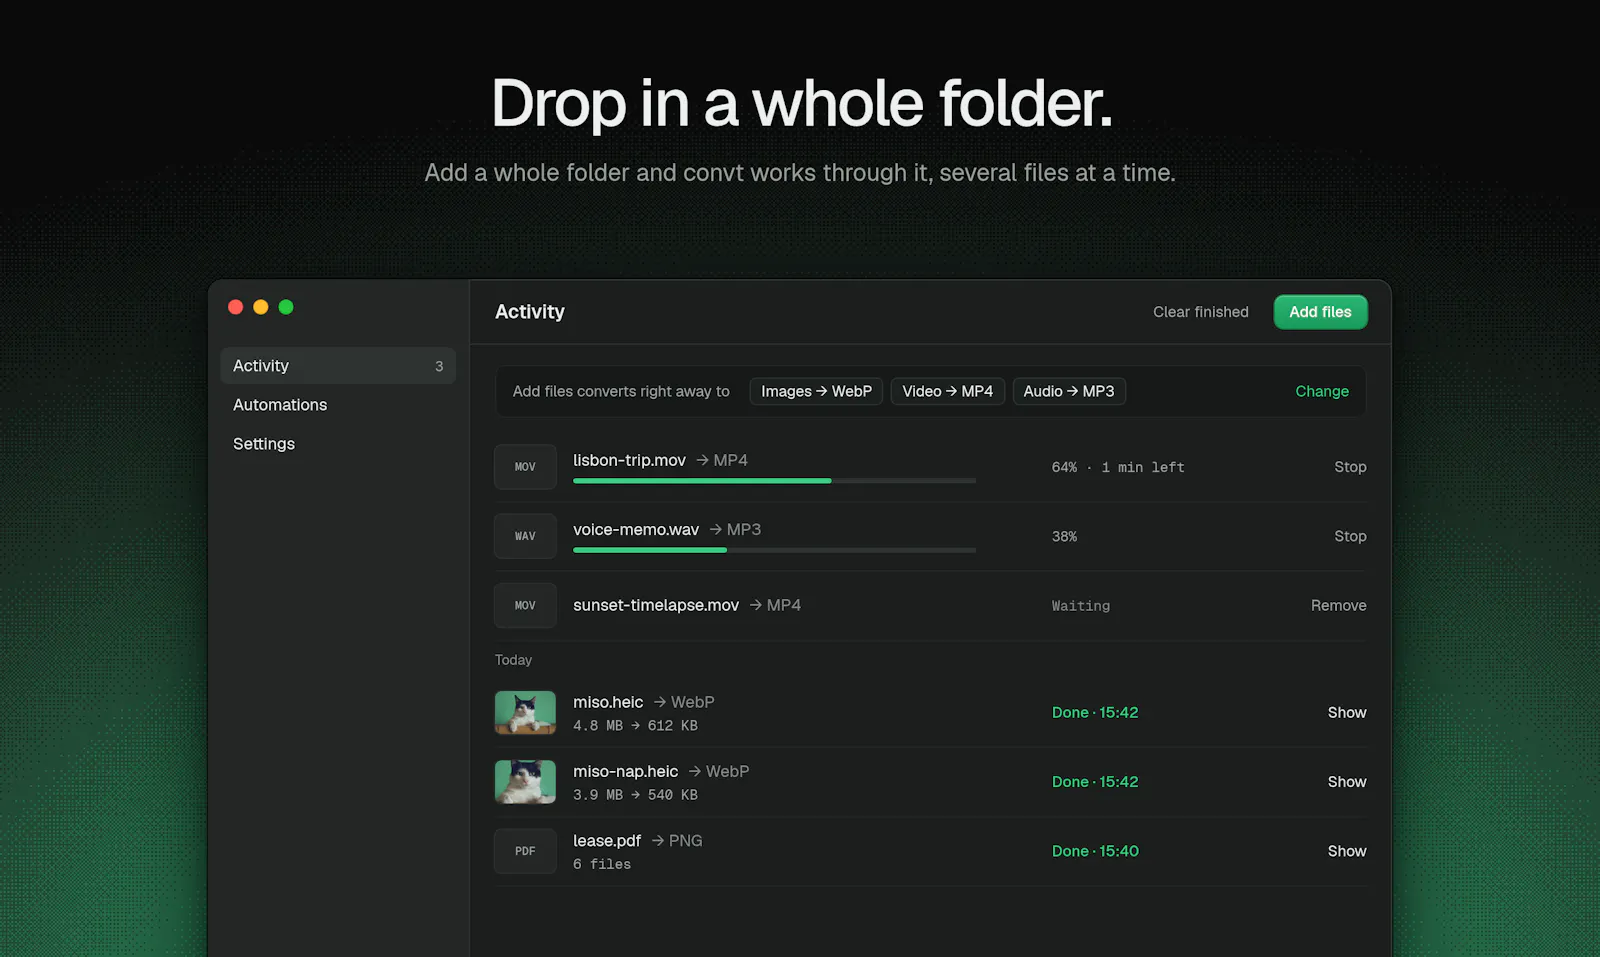The image size is (1600, 957).
Task: Click the lisbon-trip.mov file name
Action: pos(629,460)
